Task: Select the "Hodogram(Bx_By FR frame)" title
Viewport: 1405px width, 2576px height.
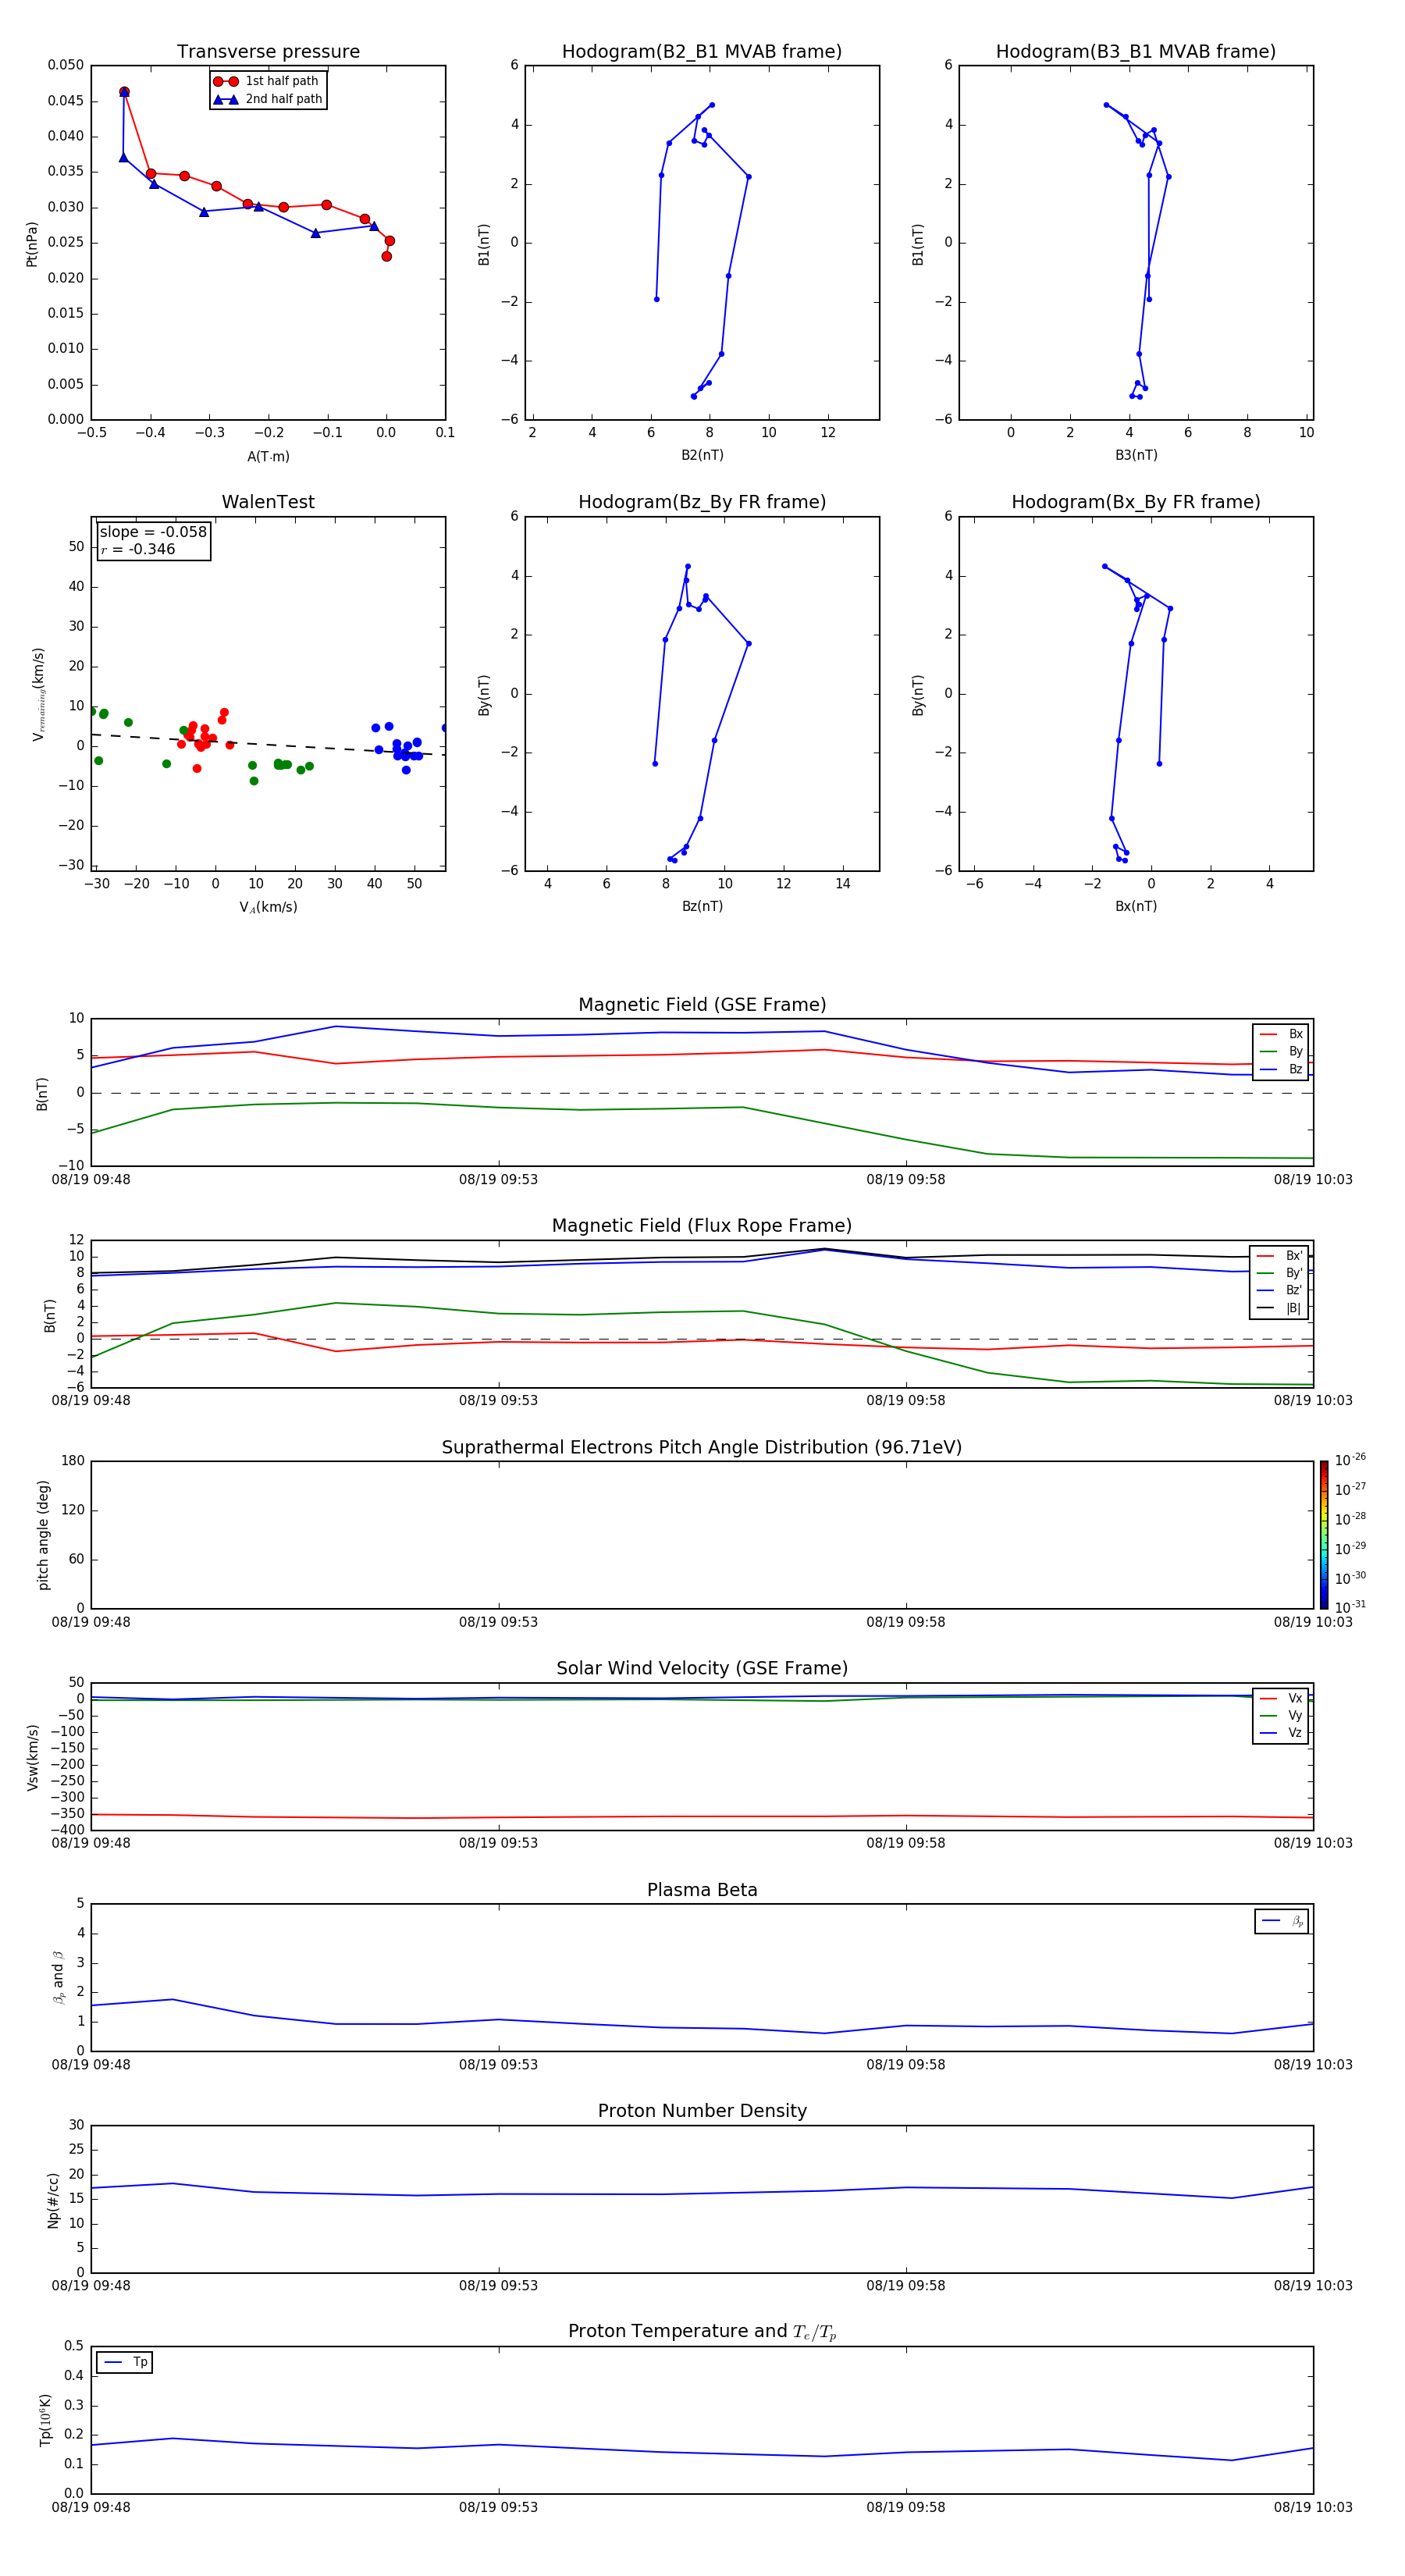Action: click(x=1136, y=502)
